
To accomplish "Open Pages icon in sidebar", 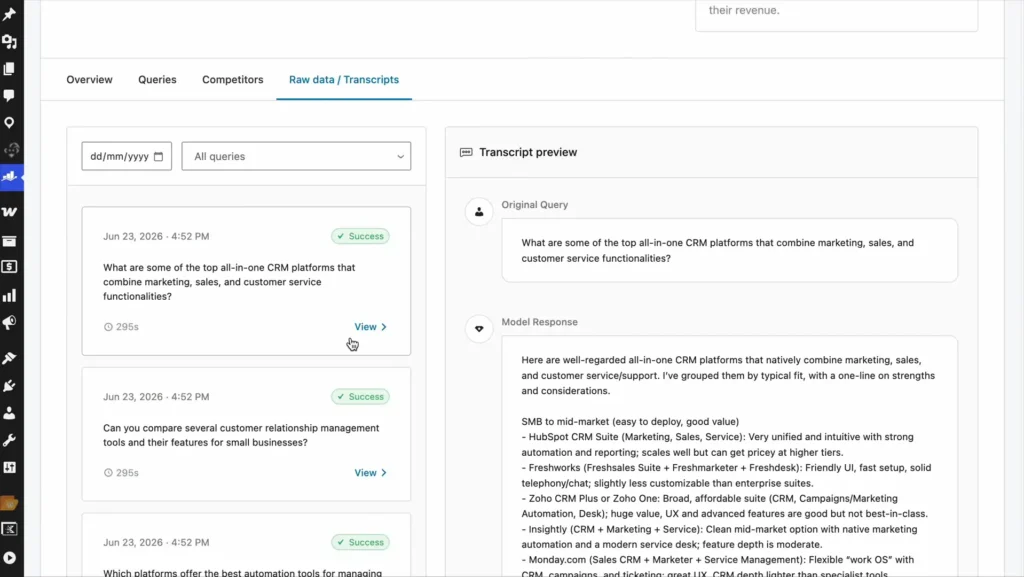I will pyautogui.click(x=9, y=69).
